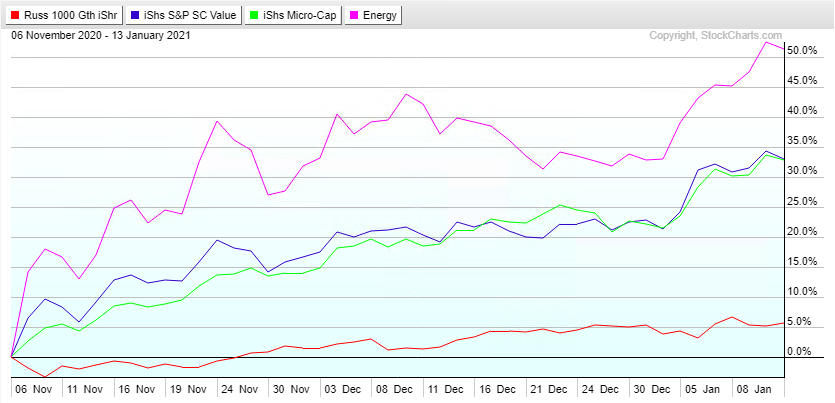Click the 08 Dec date label
Image resolution: width=835 pixels, height=403 pixels.
[397, 389]
